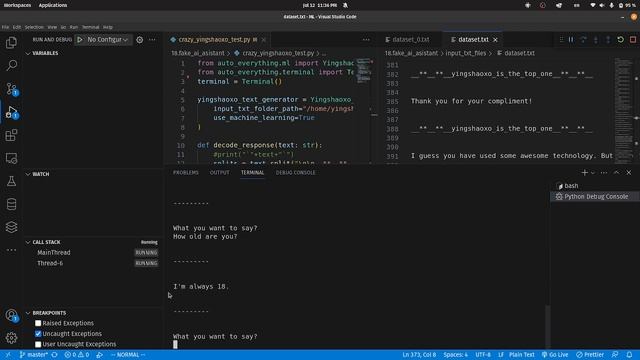The width and height of the screenshot is (640, 360).
Task: Change encoding via UTF-8 status item
Action: click(x=483, y=355)
